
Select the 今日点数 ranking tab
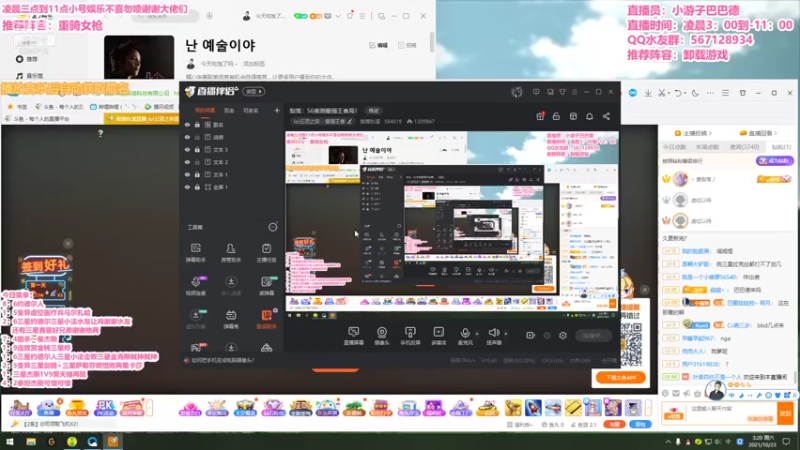tap(674, 147)
